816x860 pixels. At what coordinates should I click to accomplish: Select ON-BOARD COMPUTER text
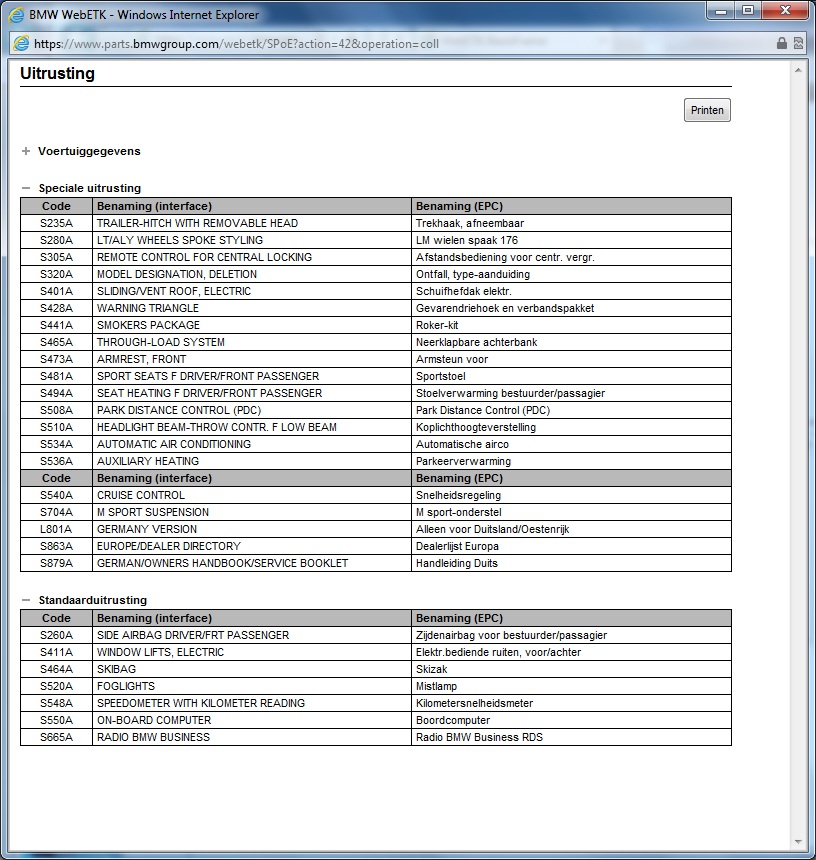[x=154, y=720]
